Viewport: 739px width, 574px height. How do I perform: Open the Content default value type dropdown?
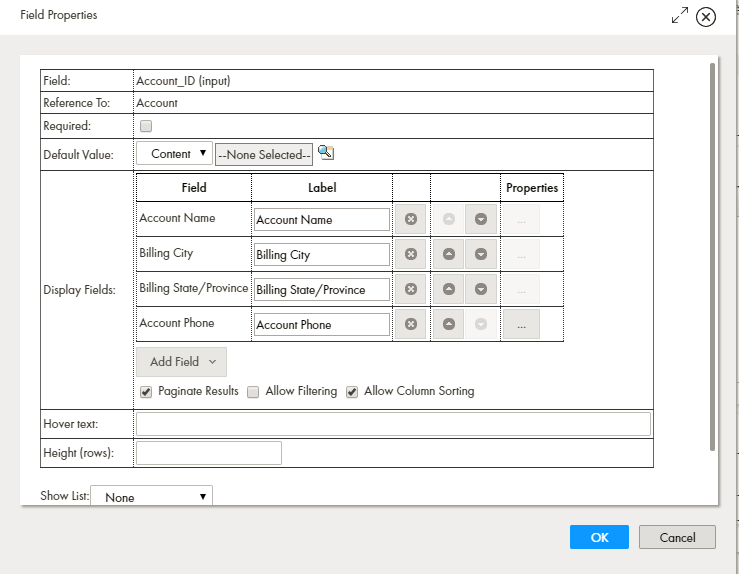click(x=174, y=154)
